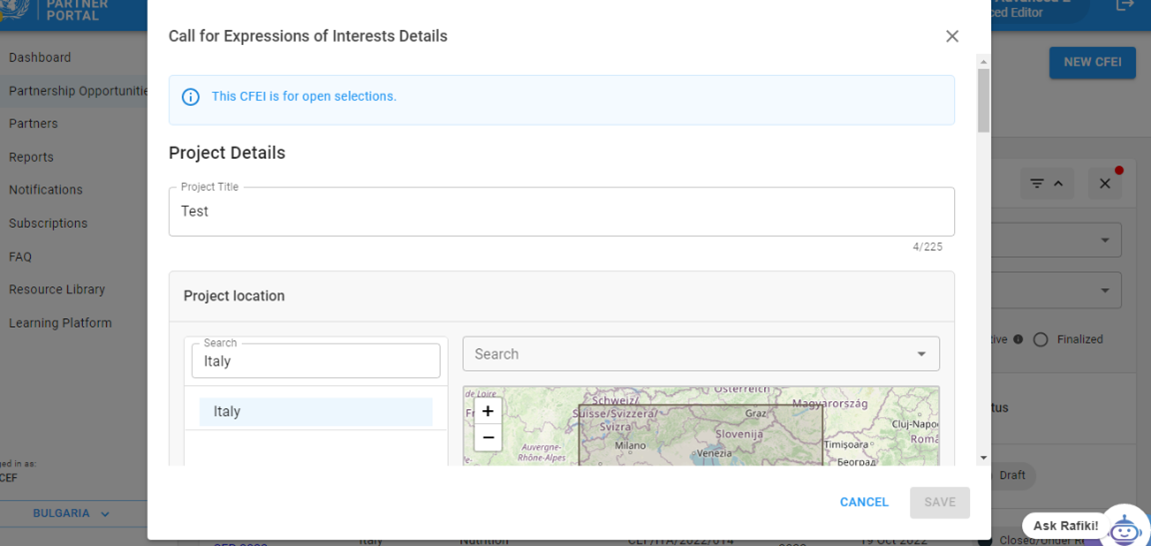Clear filters with the X with red dot
The height and width of the screenshot is (546, 1151).
[x=1105, y=183]
